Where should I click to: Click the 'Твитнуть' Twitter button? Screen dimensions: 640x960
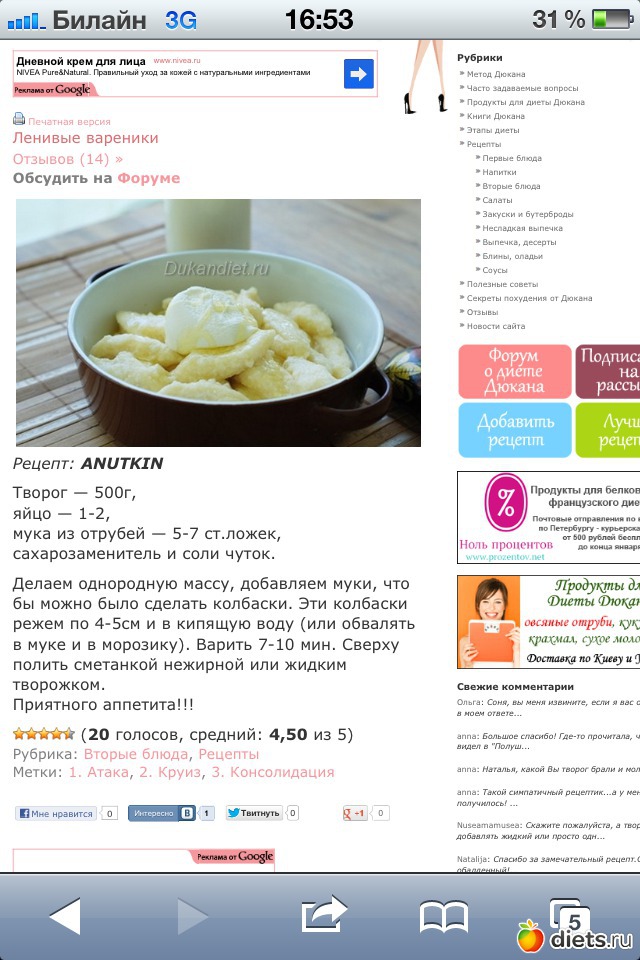(x=254, y=813)
